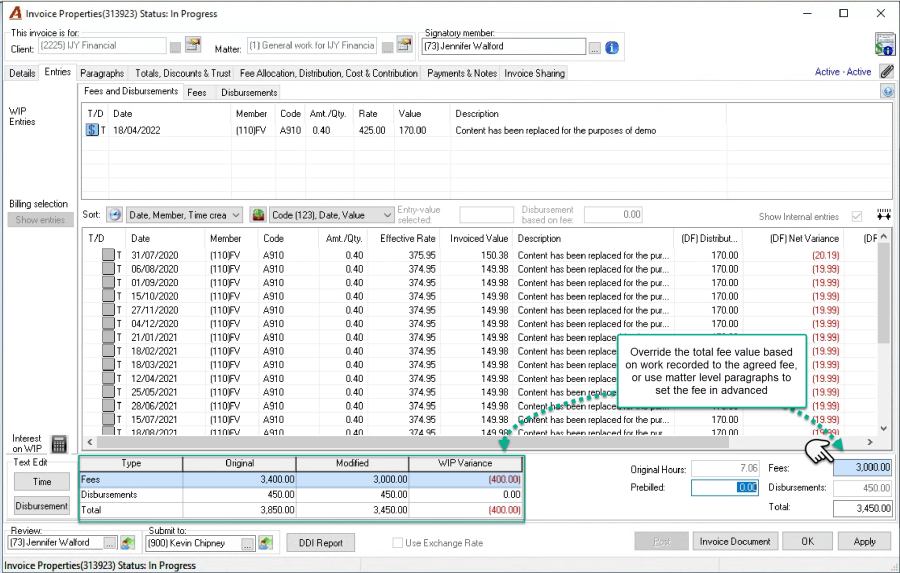
Task: Tick the checkbox for the 15/10/2020 entry
Action: (x=108, y=296)
